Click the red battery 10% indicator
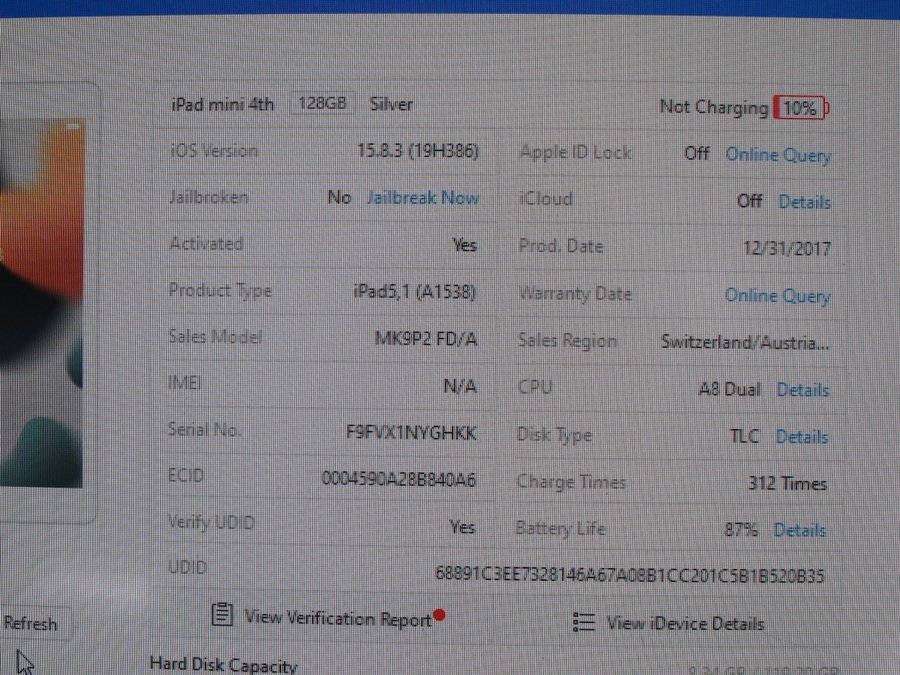900x675 pixels. click(800, 108)
